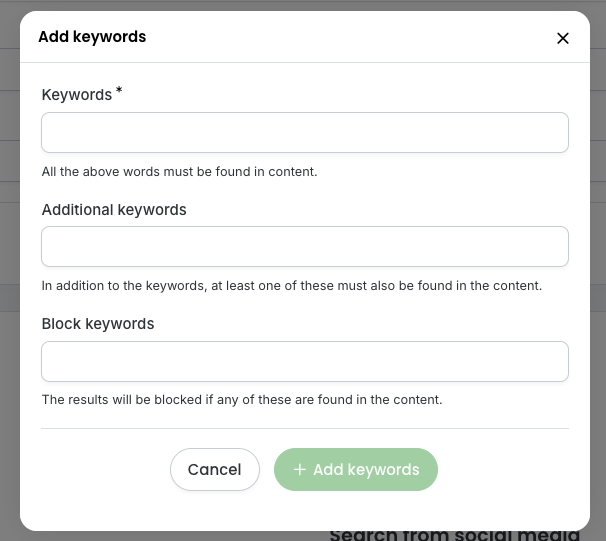Click the separator line below the dialog title
Viewport: 606px width, 541px height.
tap(304, 63)
